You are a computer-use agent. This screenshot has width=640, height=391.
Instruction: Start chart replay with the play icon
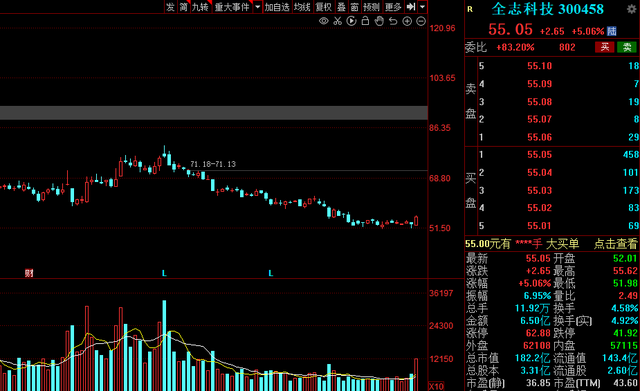[351, 21]
